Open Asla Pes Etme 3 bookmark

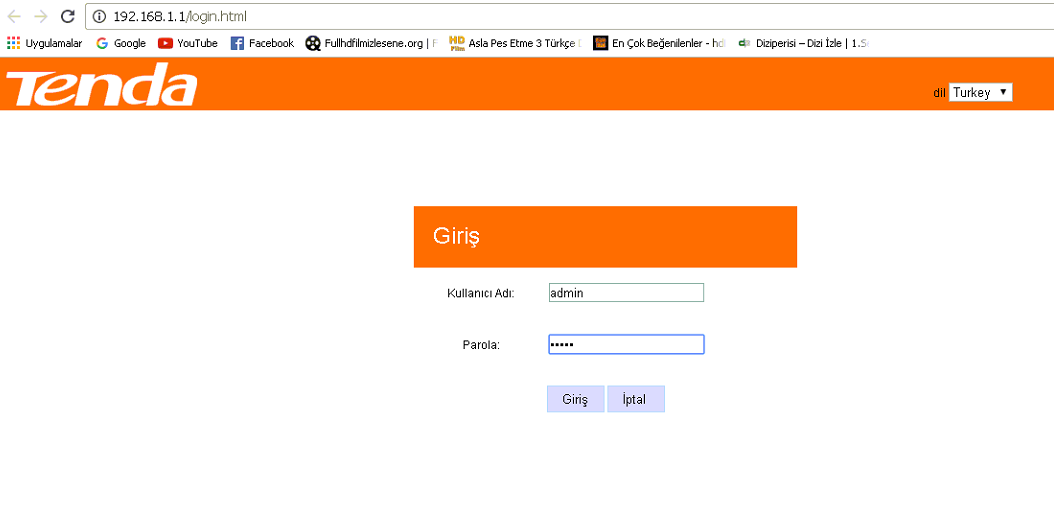[514, 43]
